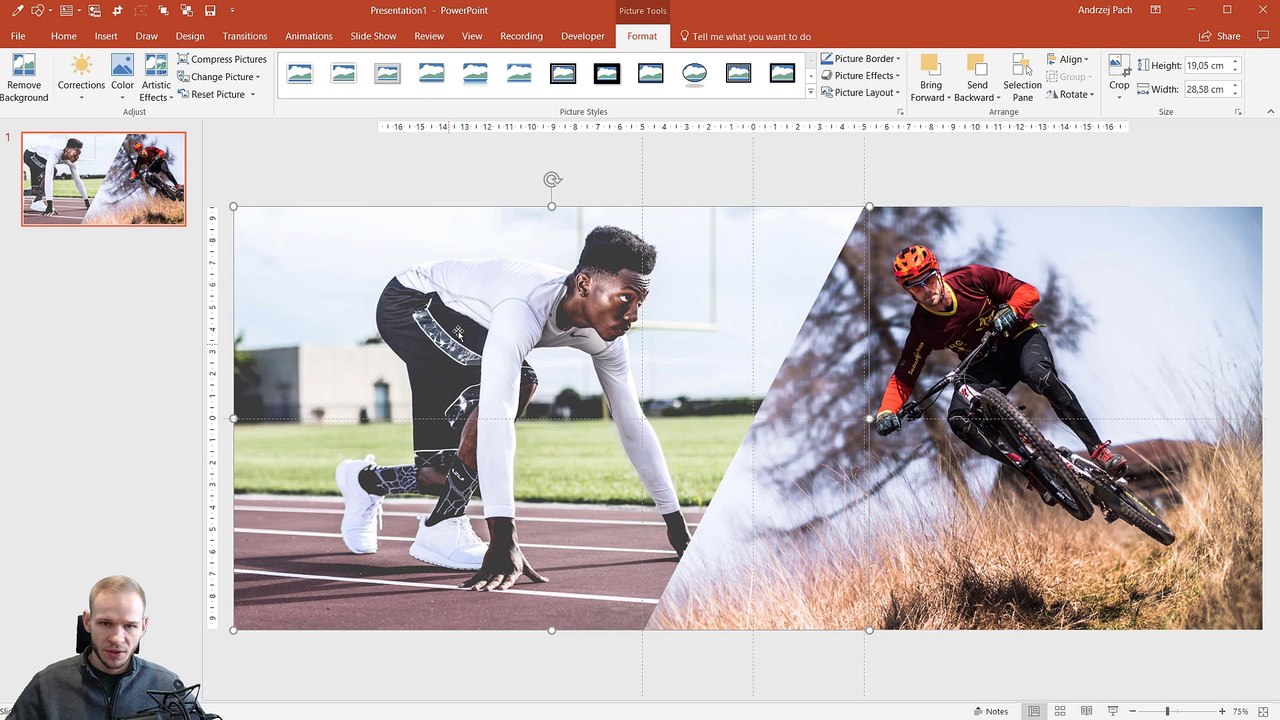This screenshot has width=1280, height=720.
Task: Click the Send Backward icon
Action: click(977, 66)
